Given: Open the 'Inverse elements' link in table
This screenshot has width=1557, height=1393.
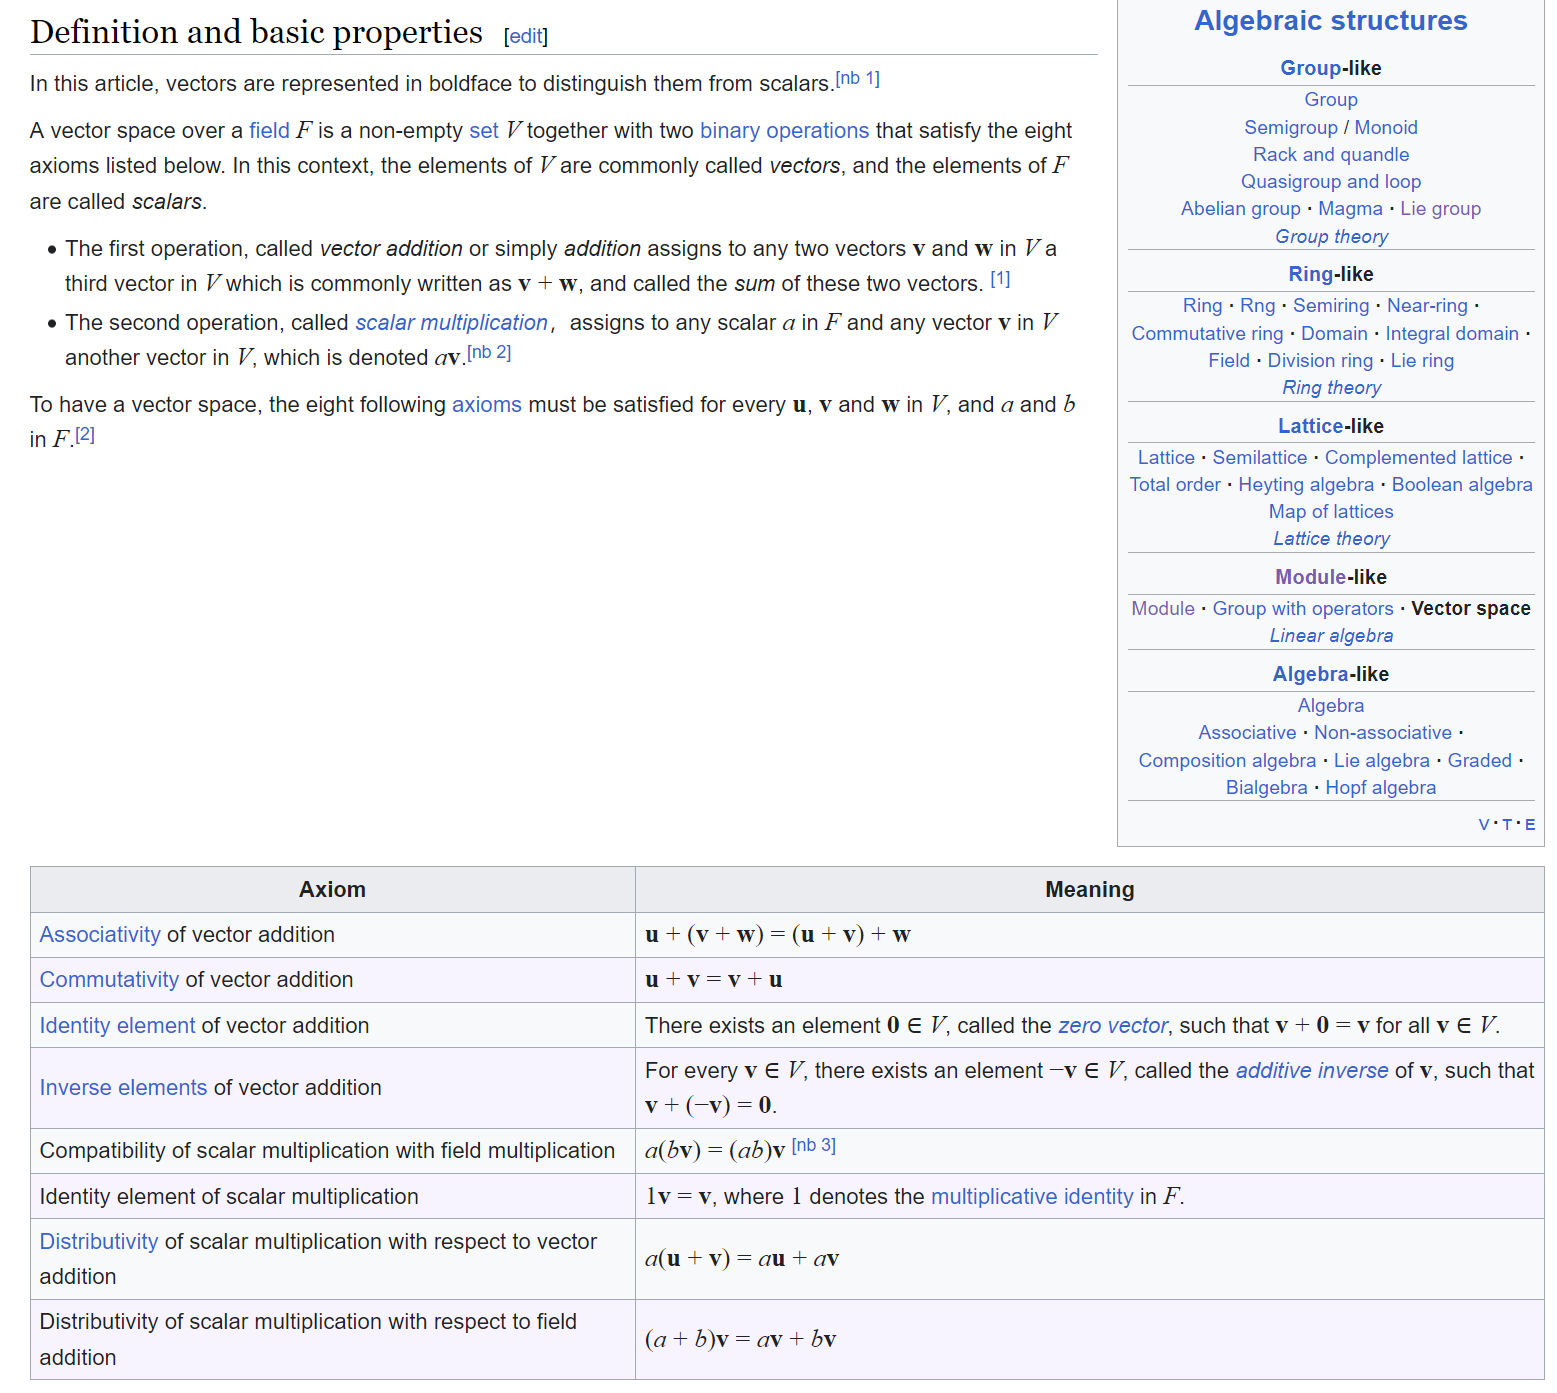Looking at the screenshot, I should click(123, 1088).
